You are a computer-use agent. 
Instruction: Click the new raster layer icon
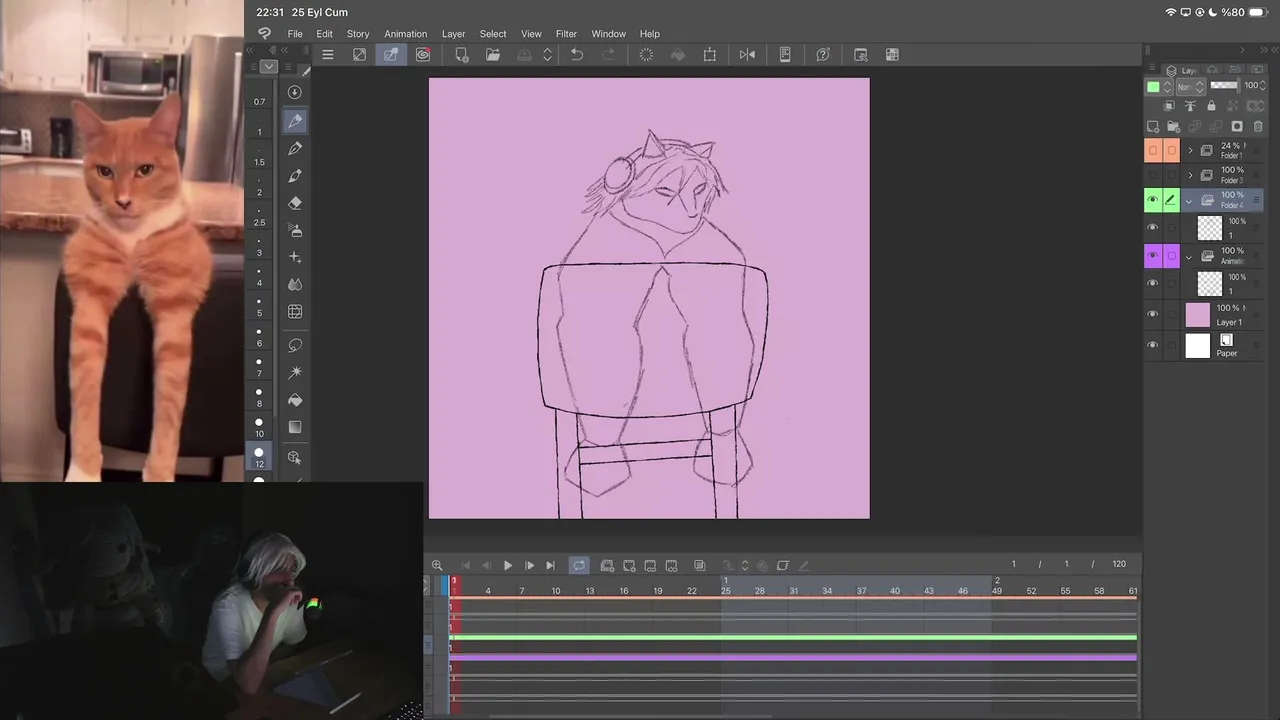point(1153,127)
